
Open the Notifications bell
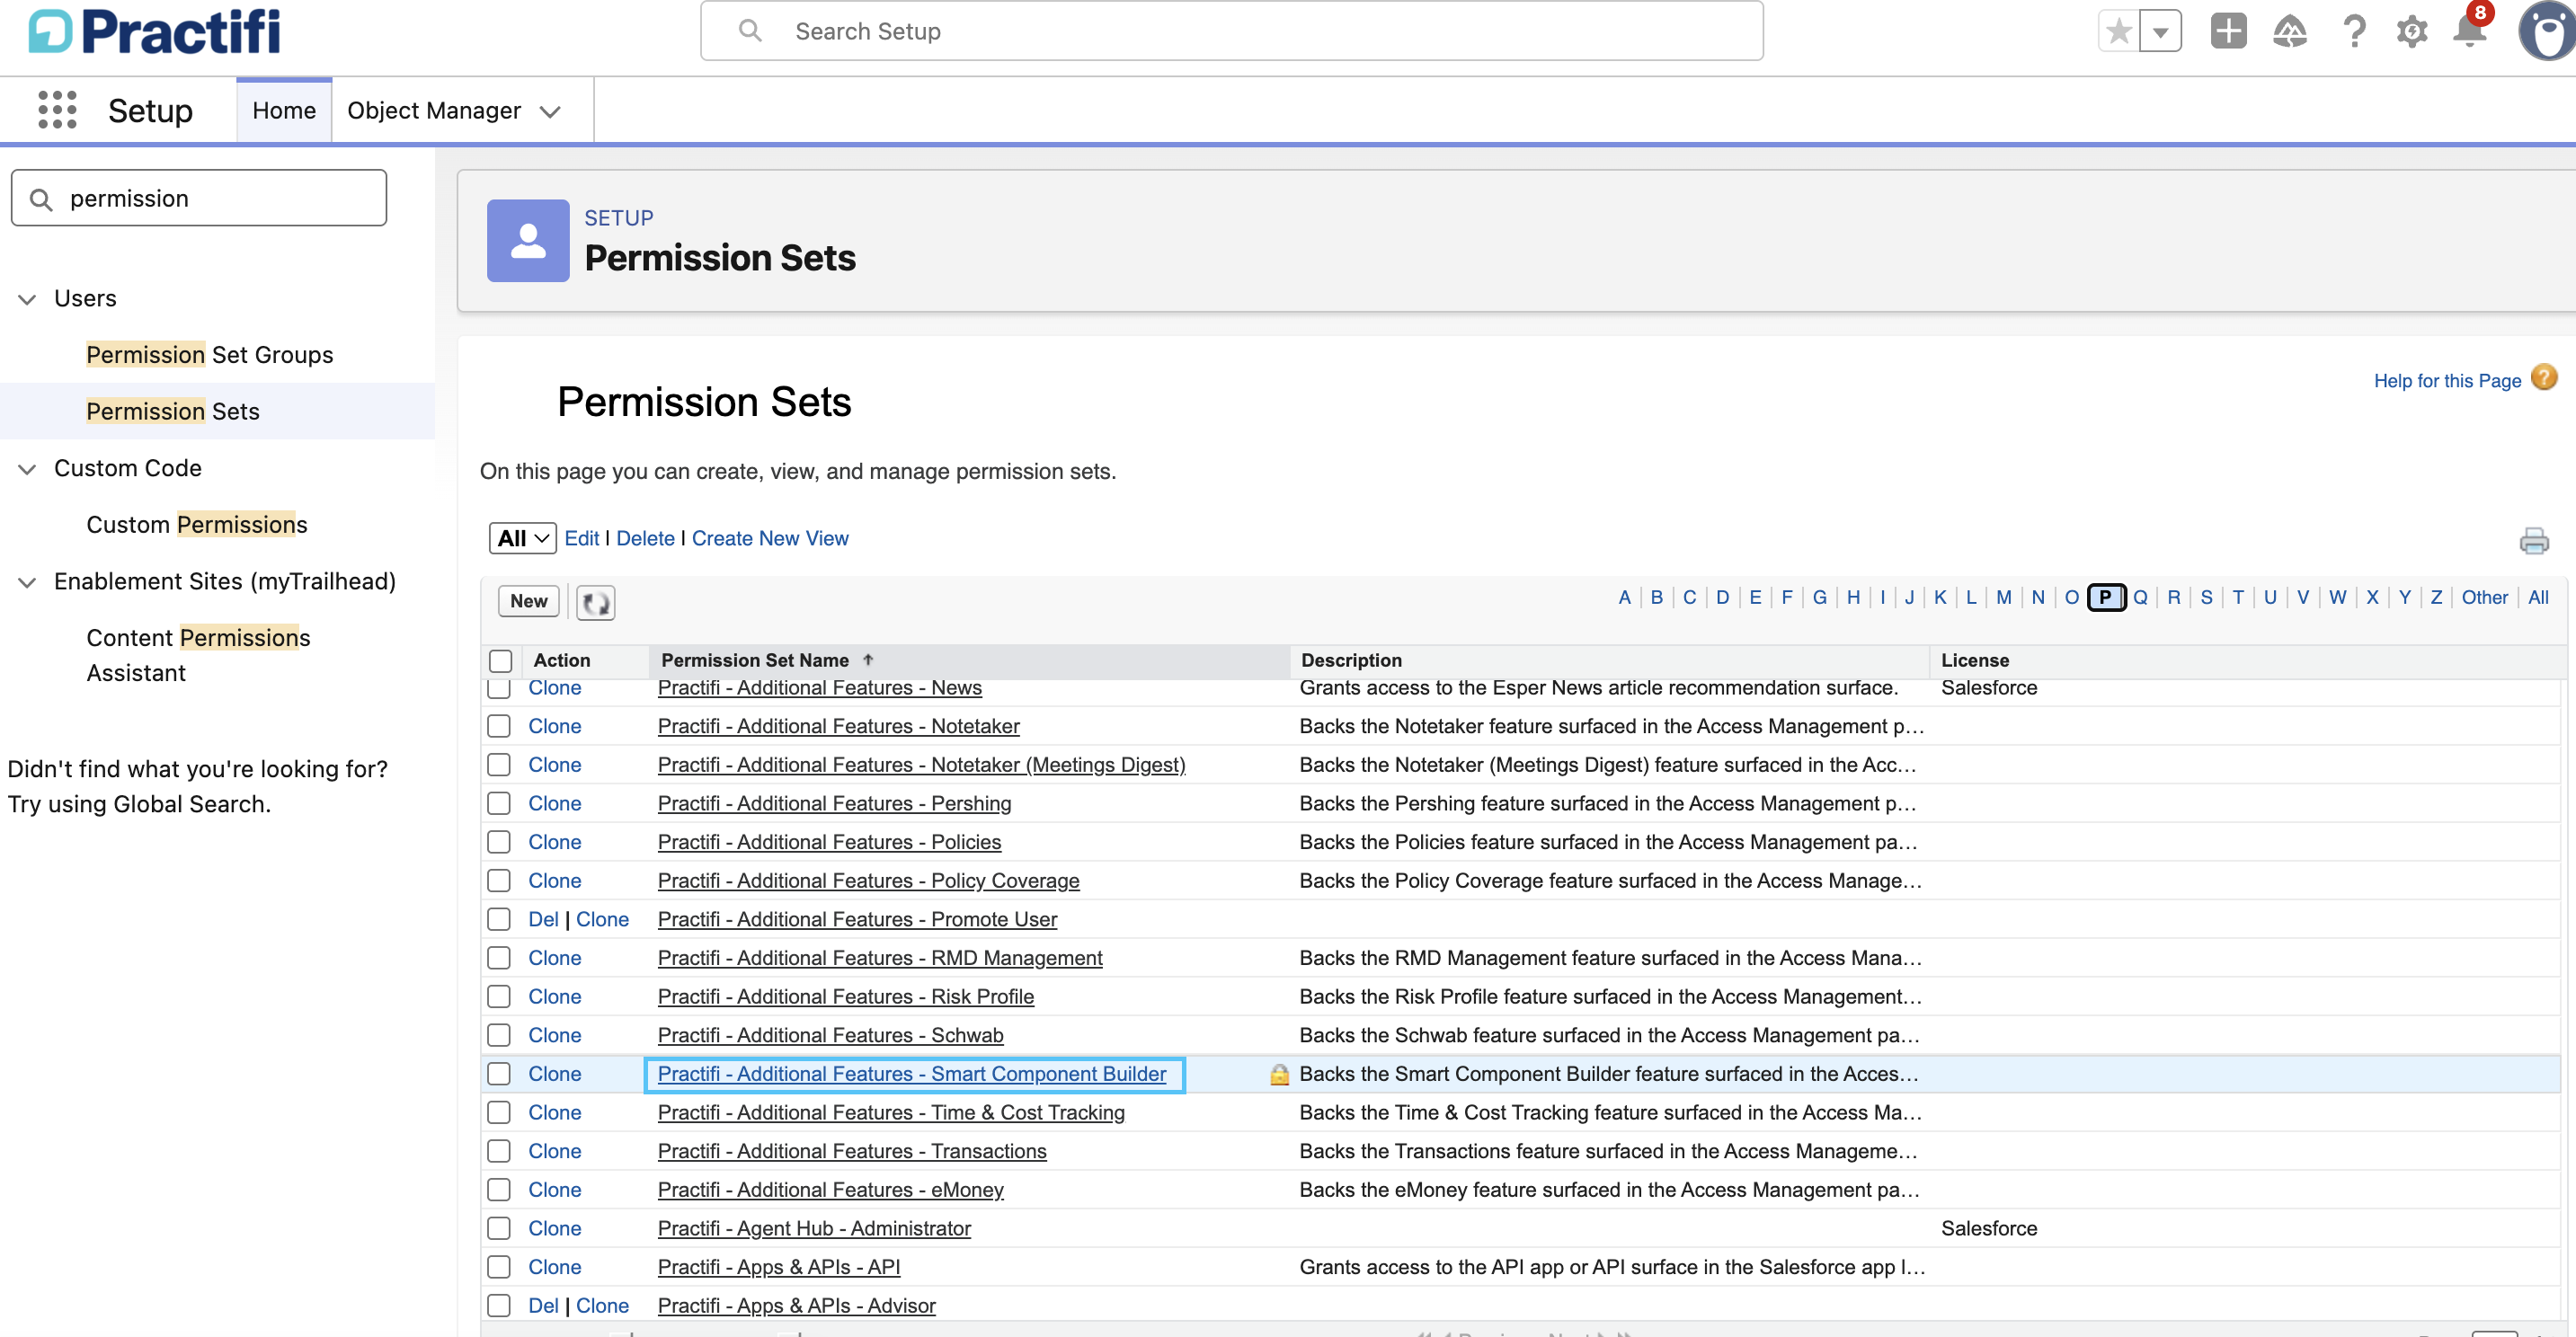(x=2469, y=31)
